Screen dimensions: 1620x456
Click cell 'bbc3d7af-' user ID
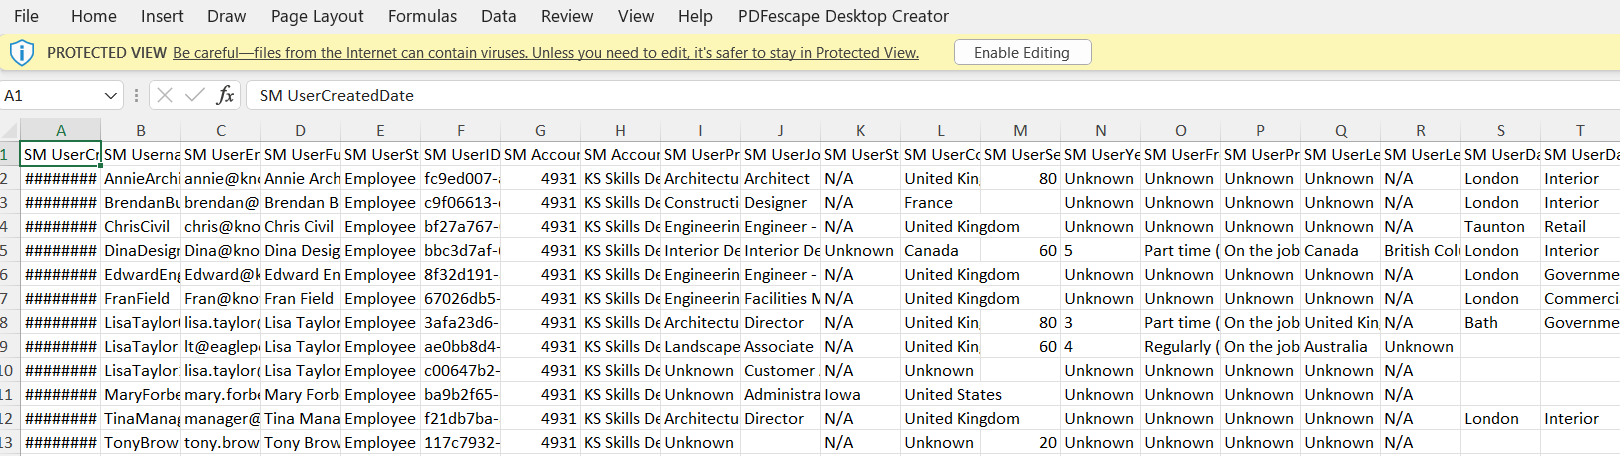click(461, 251)
